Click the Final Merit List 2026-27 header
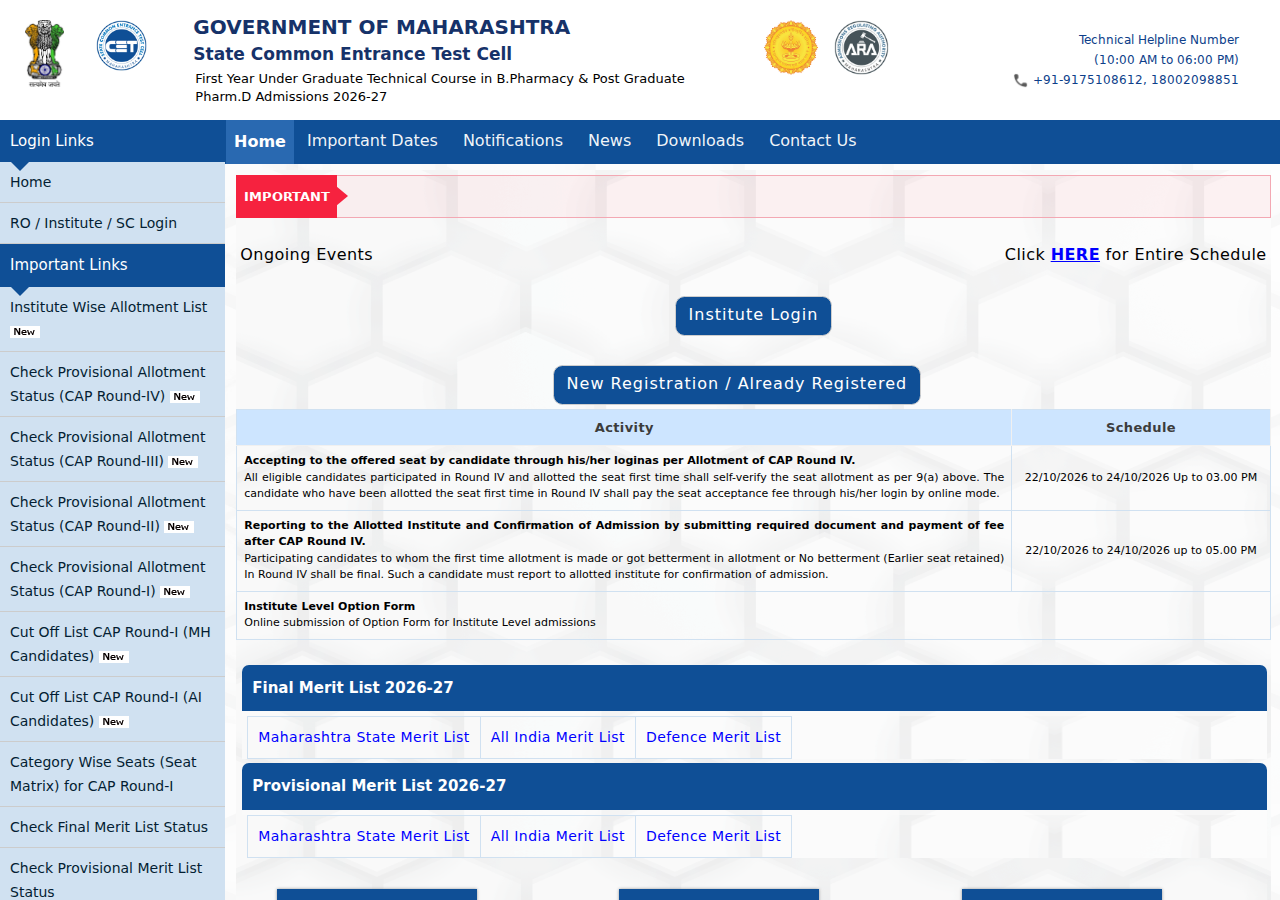The image size is (1280, 900). coord(754,688)
